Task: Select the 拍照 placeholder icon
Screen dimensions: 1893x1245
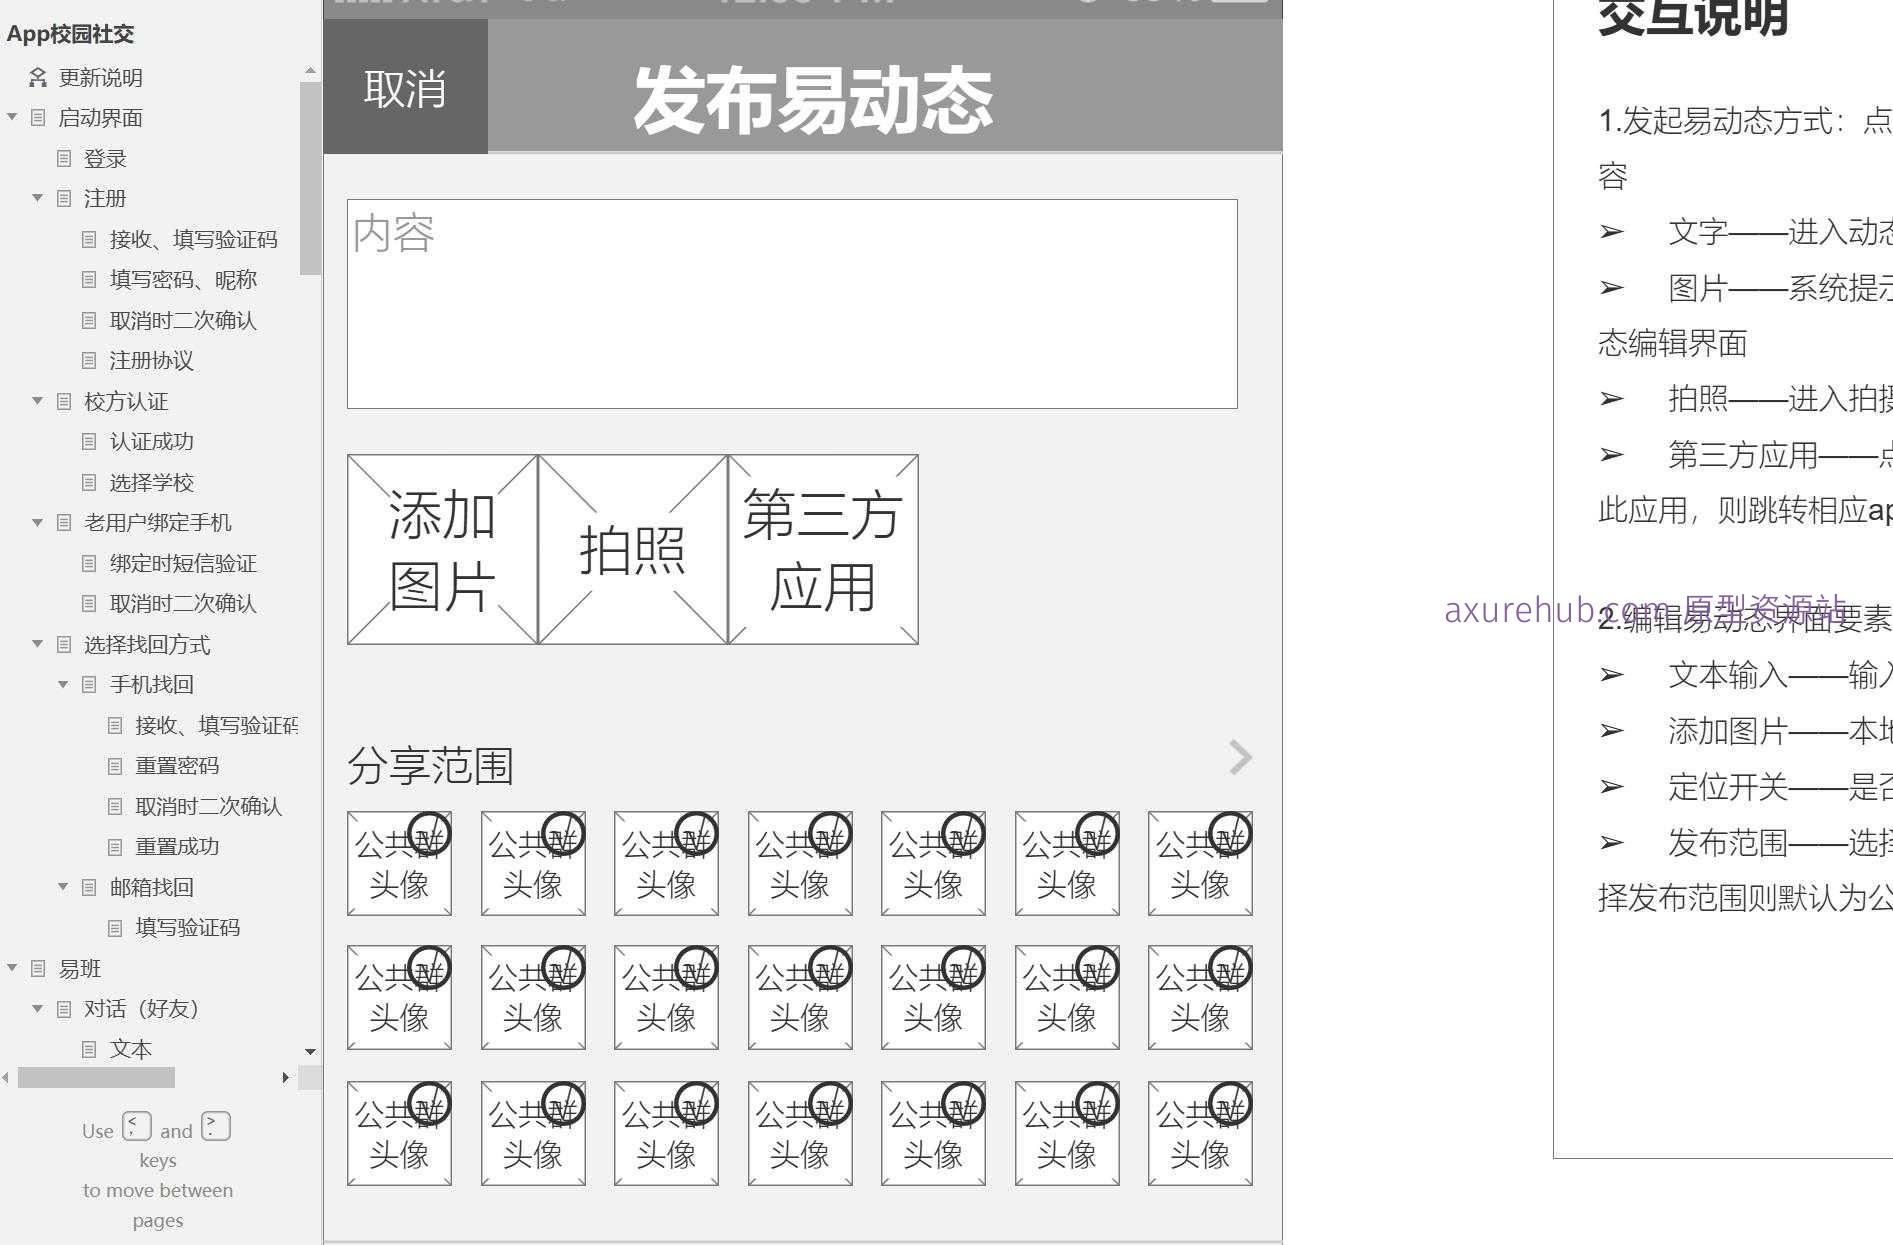Action: tap(632, 548)
